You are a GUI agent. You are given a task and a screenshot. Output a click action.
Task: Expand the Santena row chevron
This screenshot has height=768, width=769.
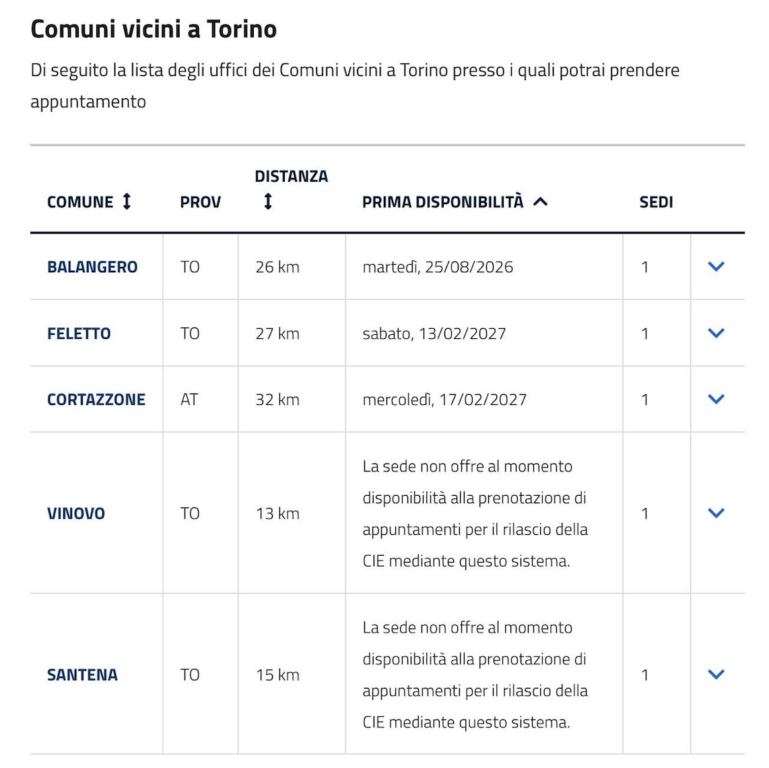(x=715, y=675)
